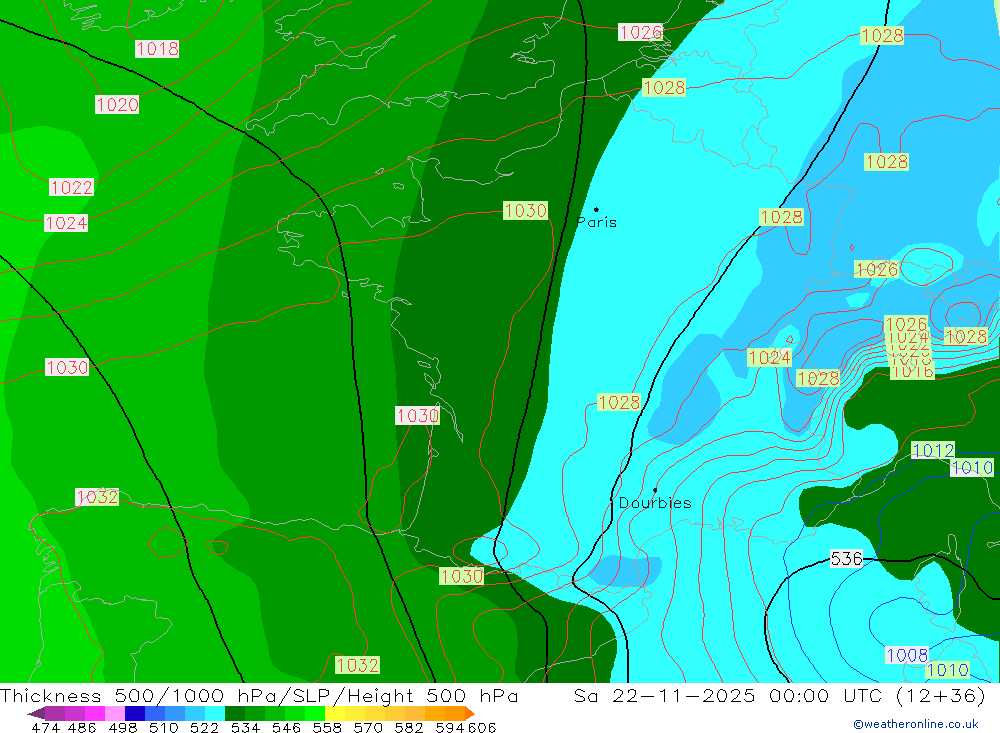Image resolution: width=1000 pixels, height=733 pixels.
Task: Click the 594 legend value
Action: click(x=450, y=727)
